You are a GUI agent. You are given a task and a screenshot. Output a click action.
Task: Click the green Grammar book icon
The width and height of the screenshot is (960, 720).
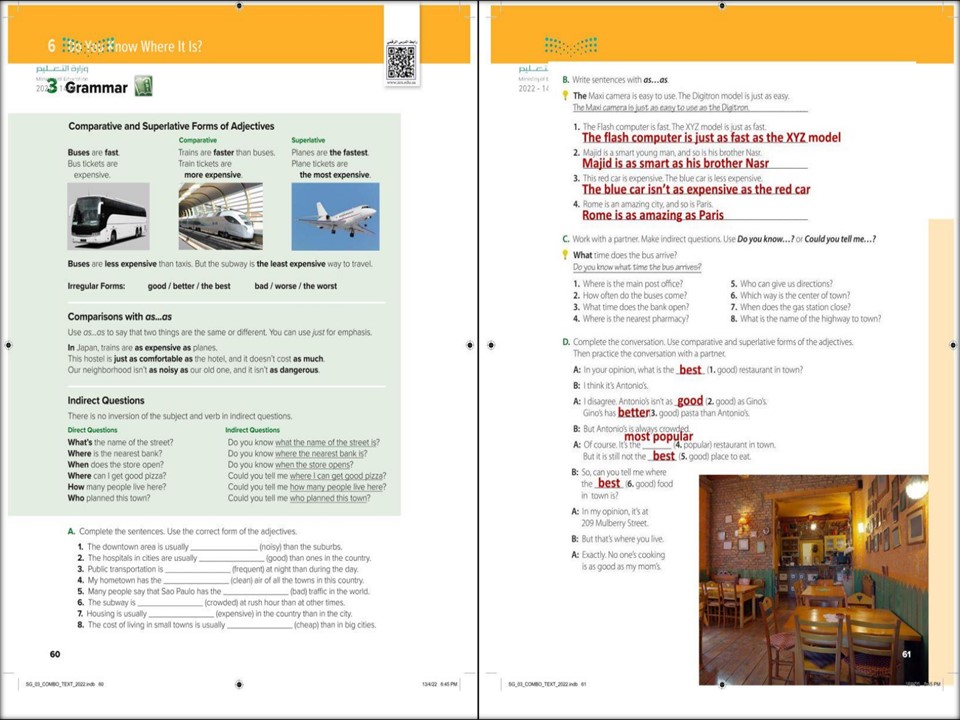click(x=143, y=87)
